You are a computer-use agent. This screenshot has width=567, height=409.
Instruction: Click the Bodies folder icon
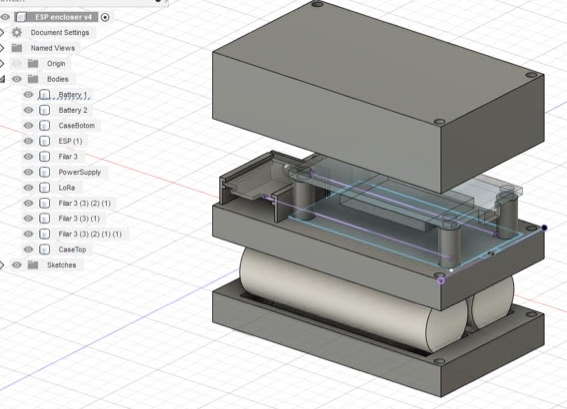pos(33,79)
